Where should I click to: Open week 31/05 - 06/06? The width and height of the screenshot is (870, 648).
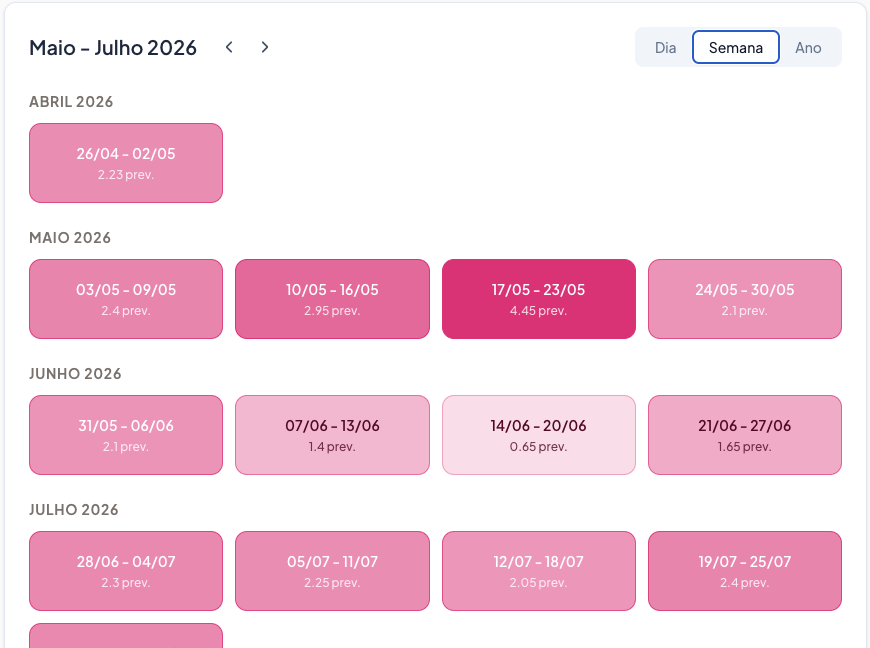coord(126,435)
